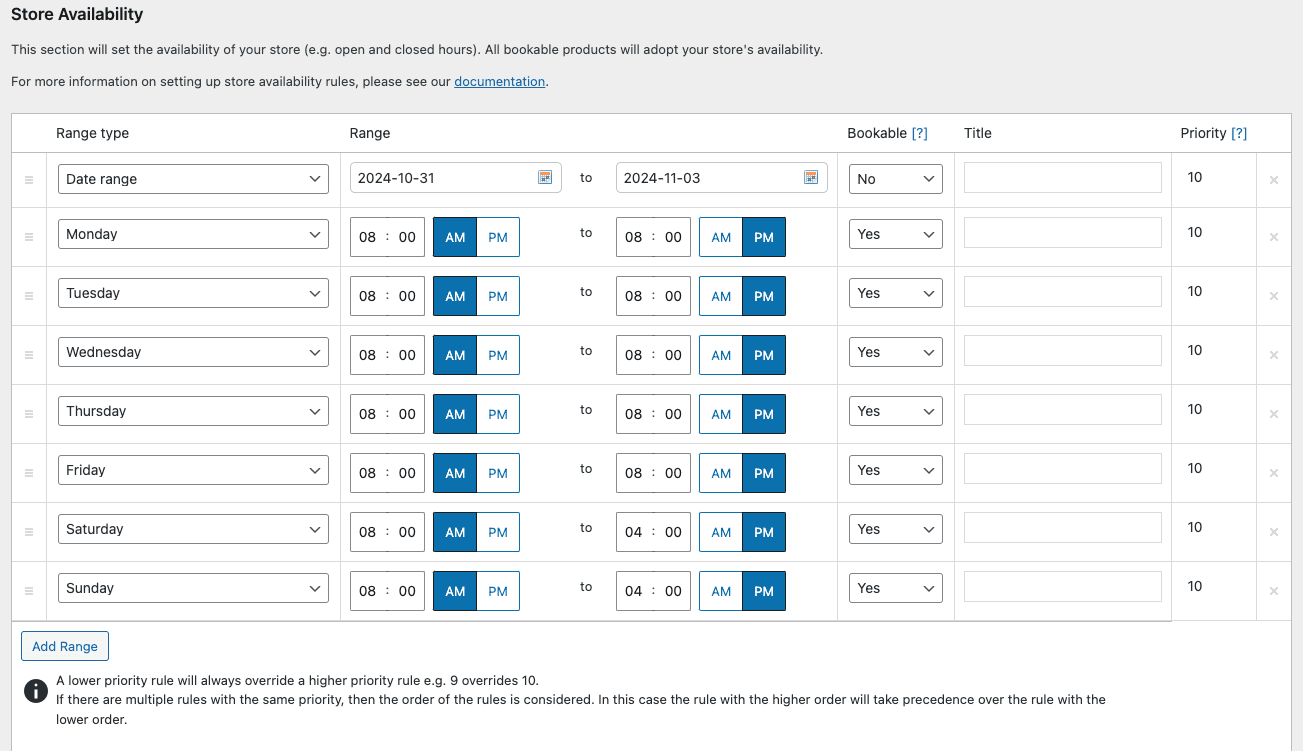This screenshot has width=1303, height=751.
Task: Switch Monday's end time to AM
Action: [x=720, y=237]
